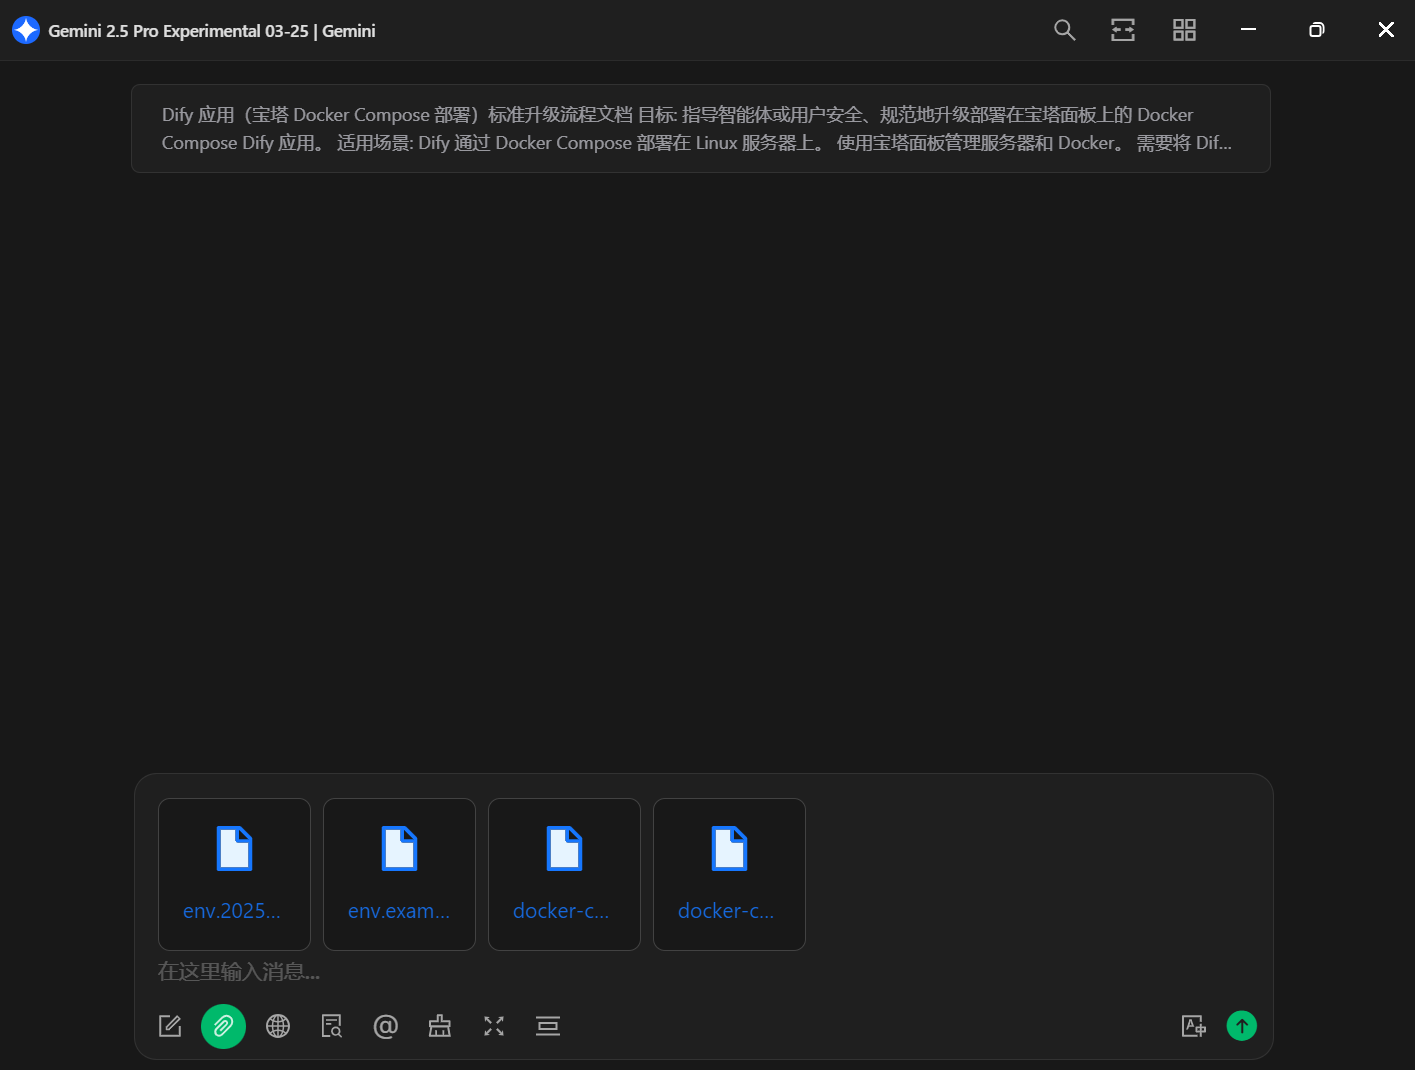
Task: Click the Gemini 2.5 Pro model name
Action: pos(178,31)
